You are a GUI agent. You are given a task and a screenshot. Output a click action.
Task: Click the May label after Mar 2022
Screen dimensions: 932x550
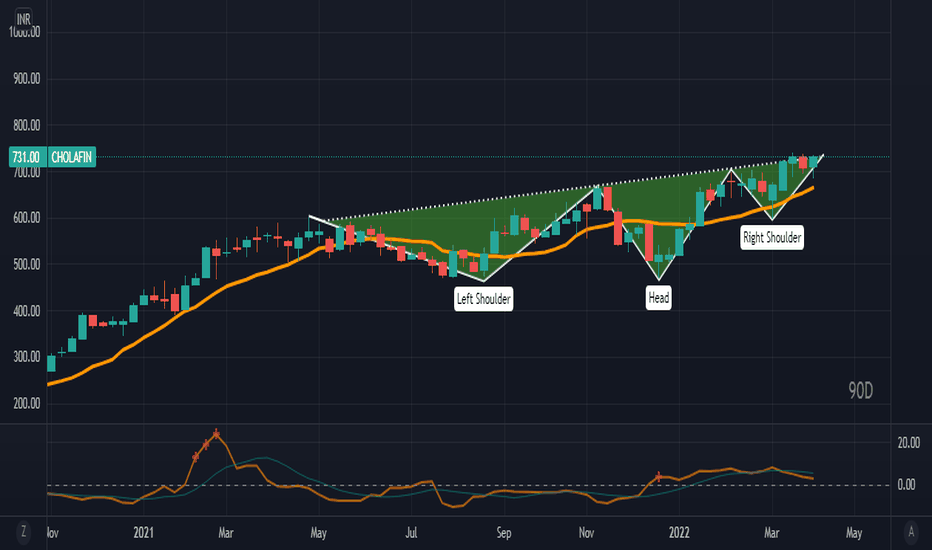tap(854, 532)
